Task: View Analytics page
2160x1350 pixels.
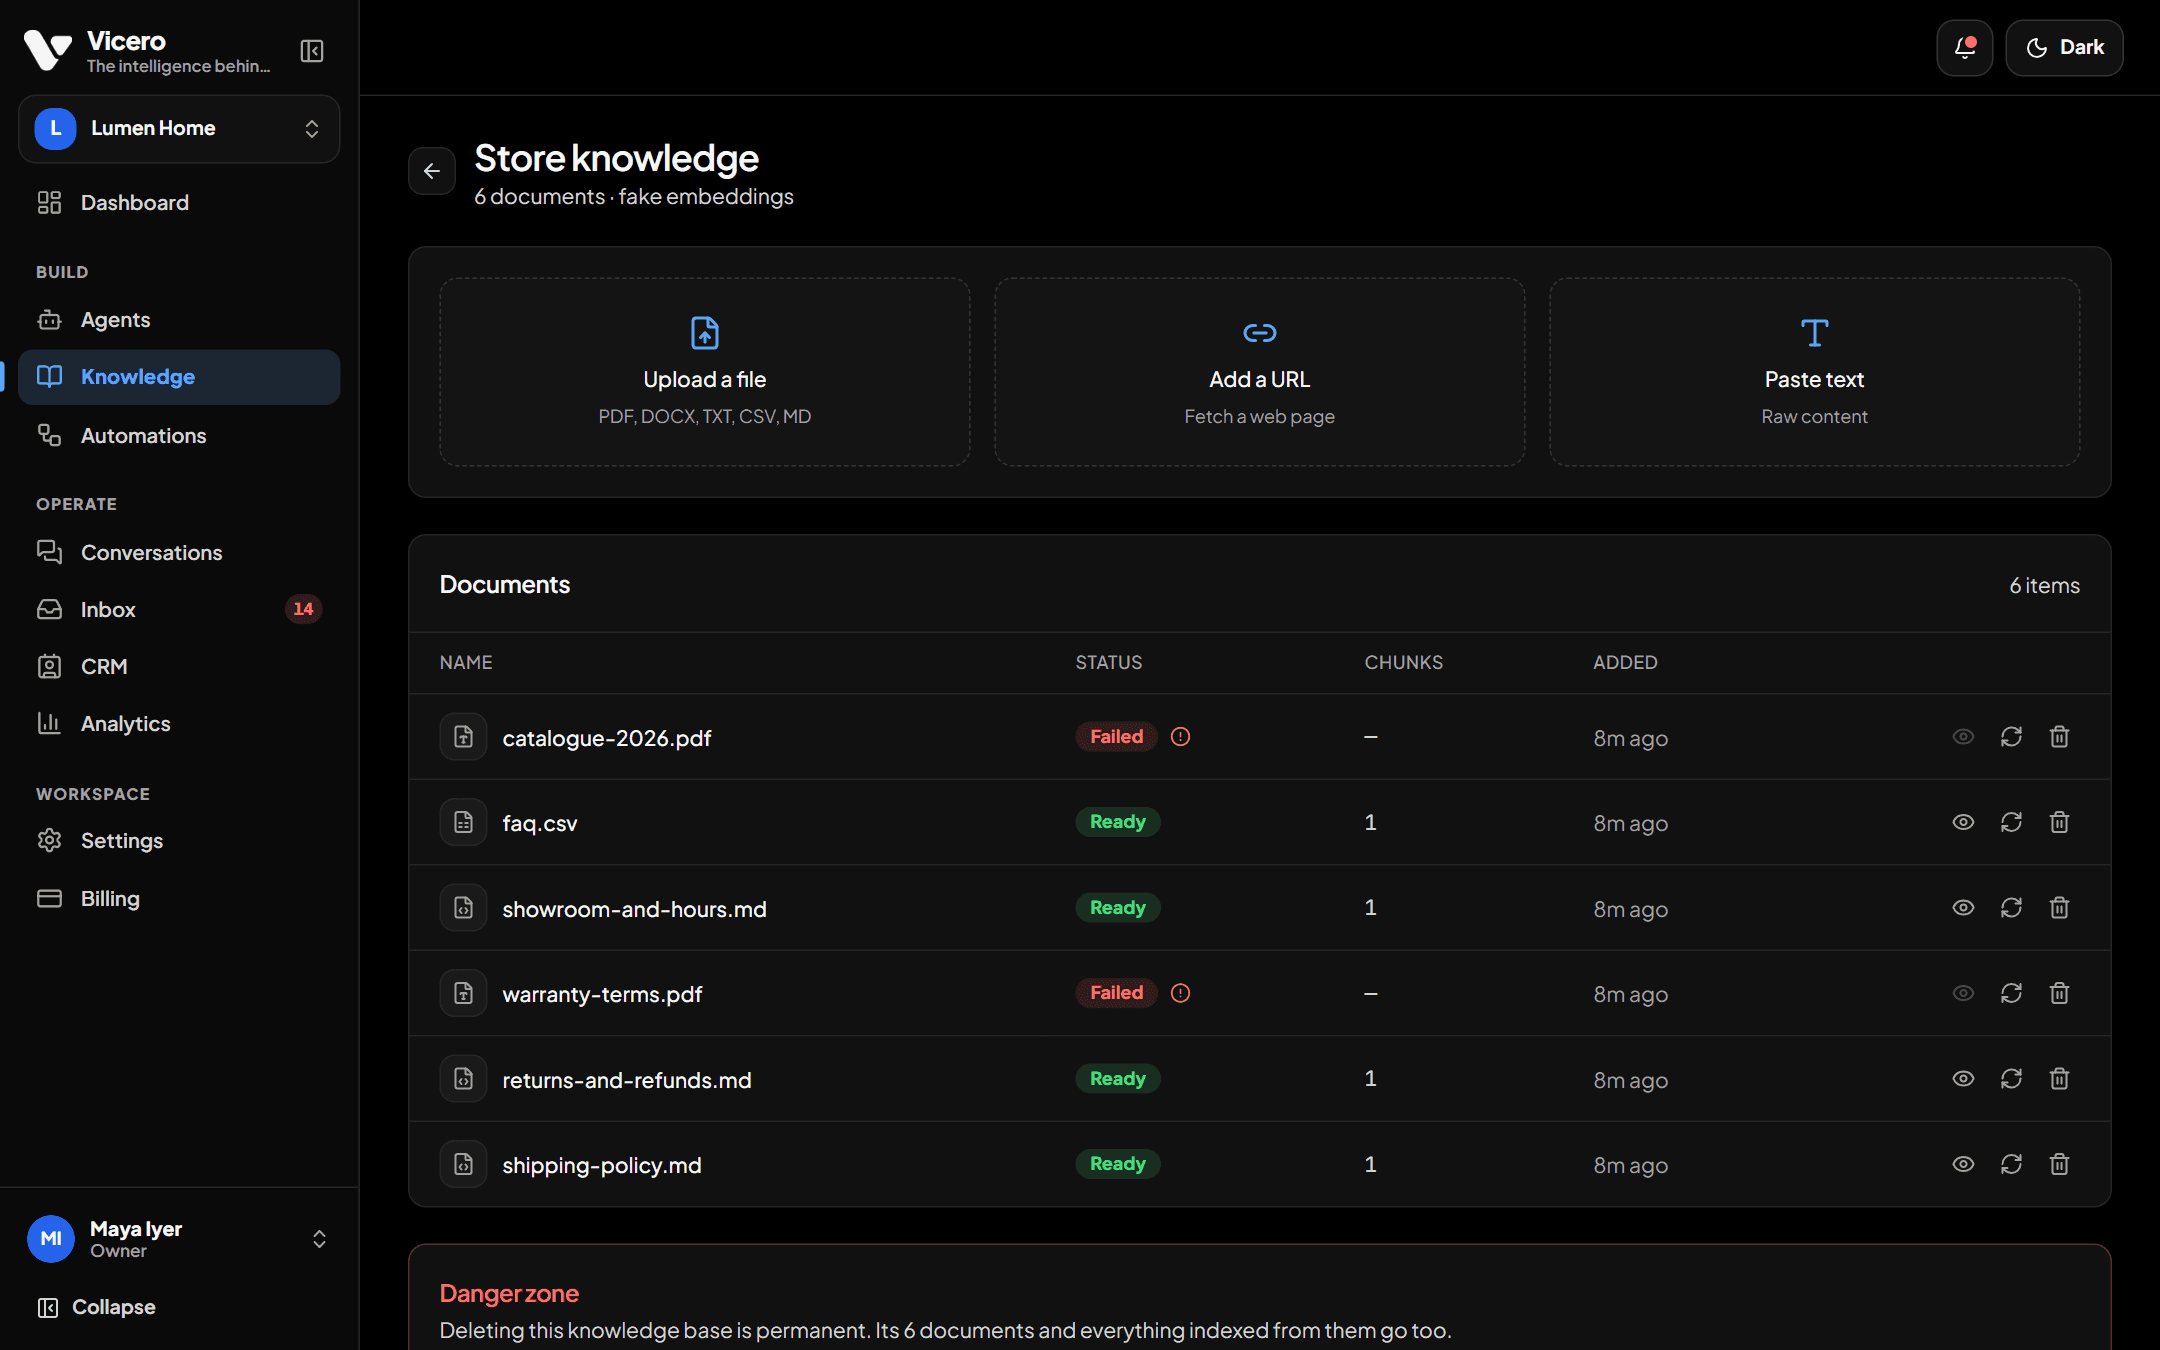Action: tap(179, 724)
